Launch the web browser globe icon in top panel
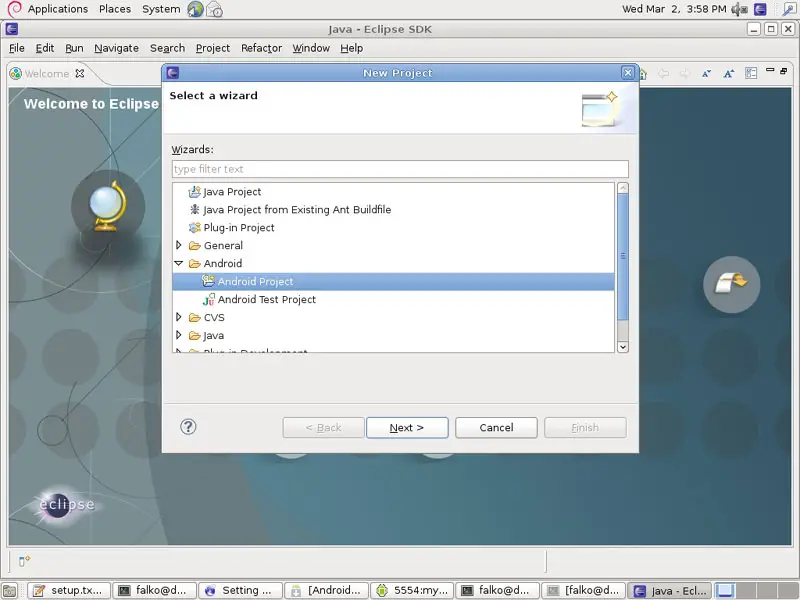800x600 pixels. pos(195,9)
